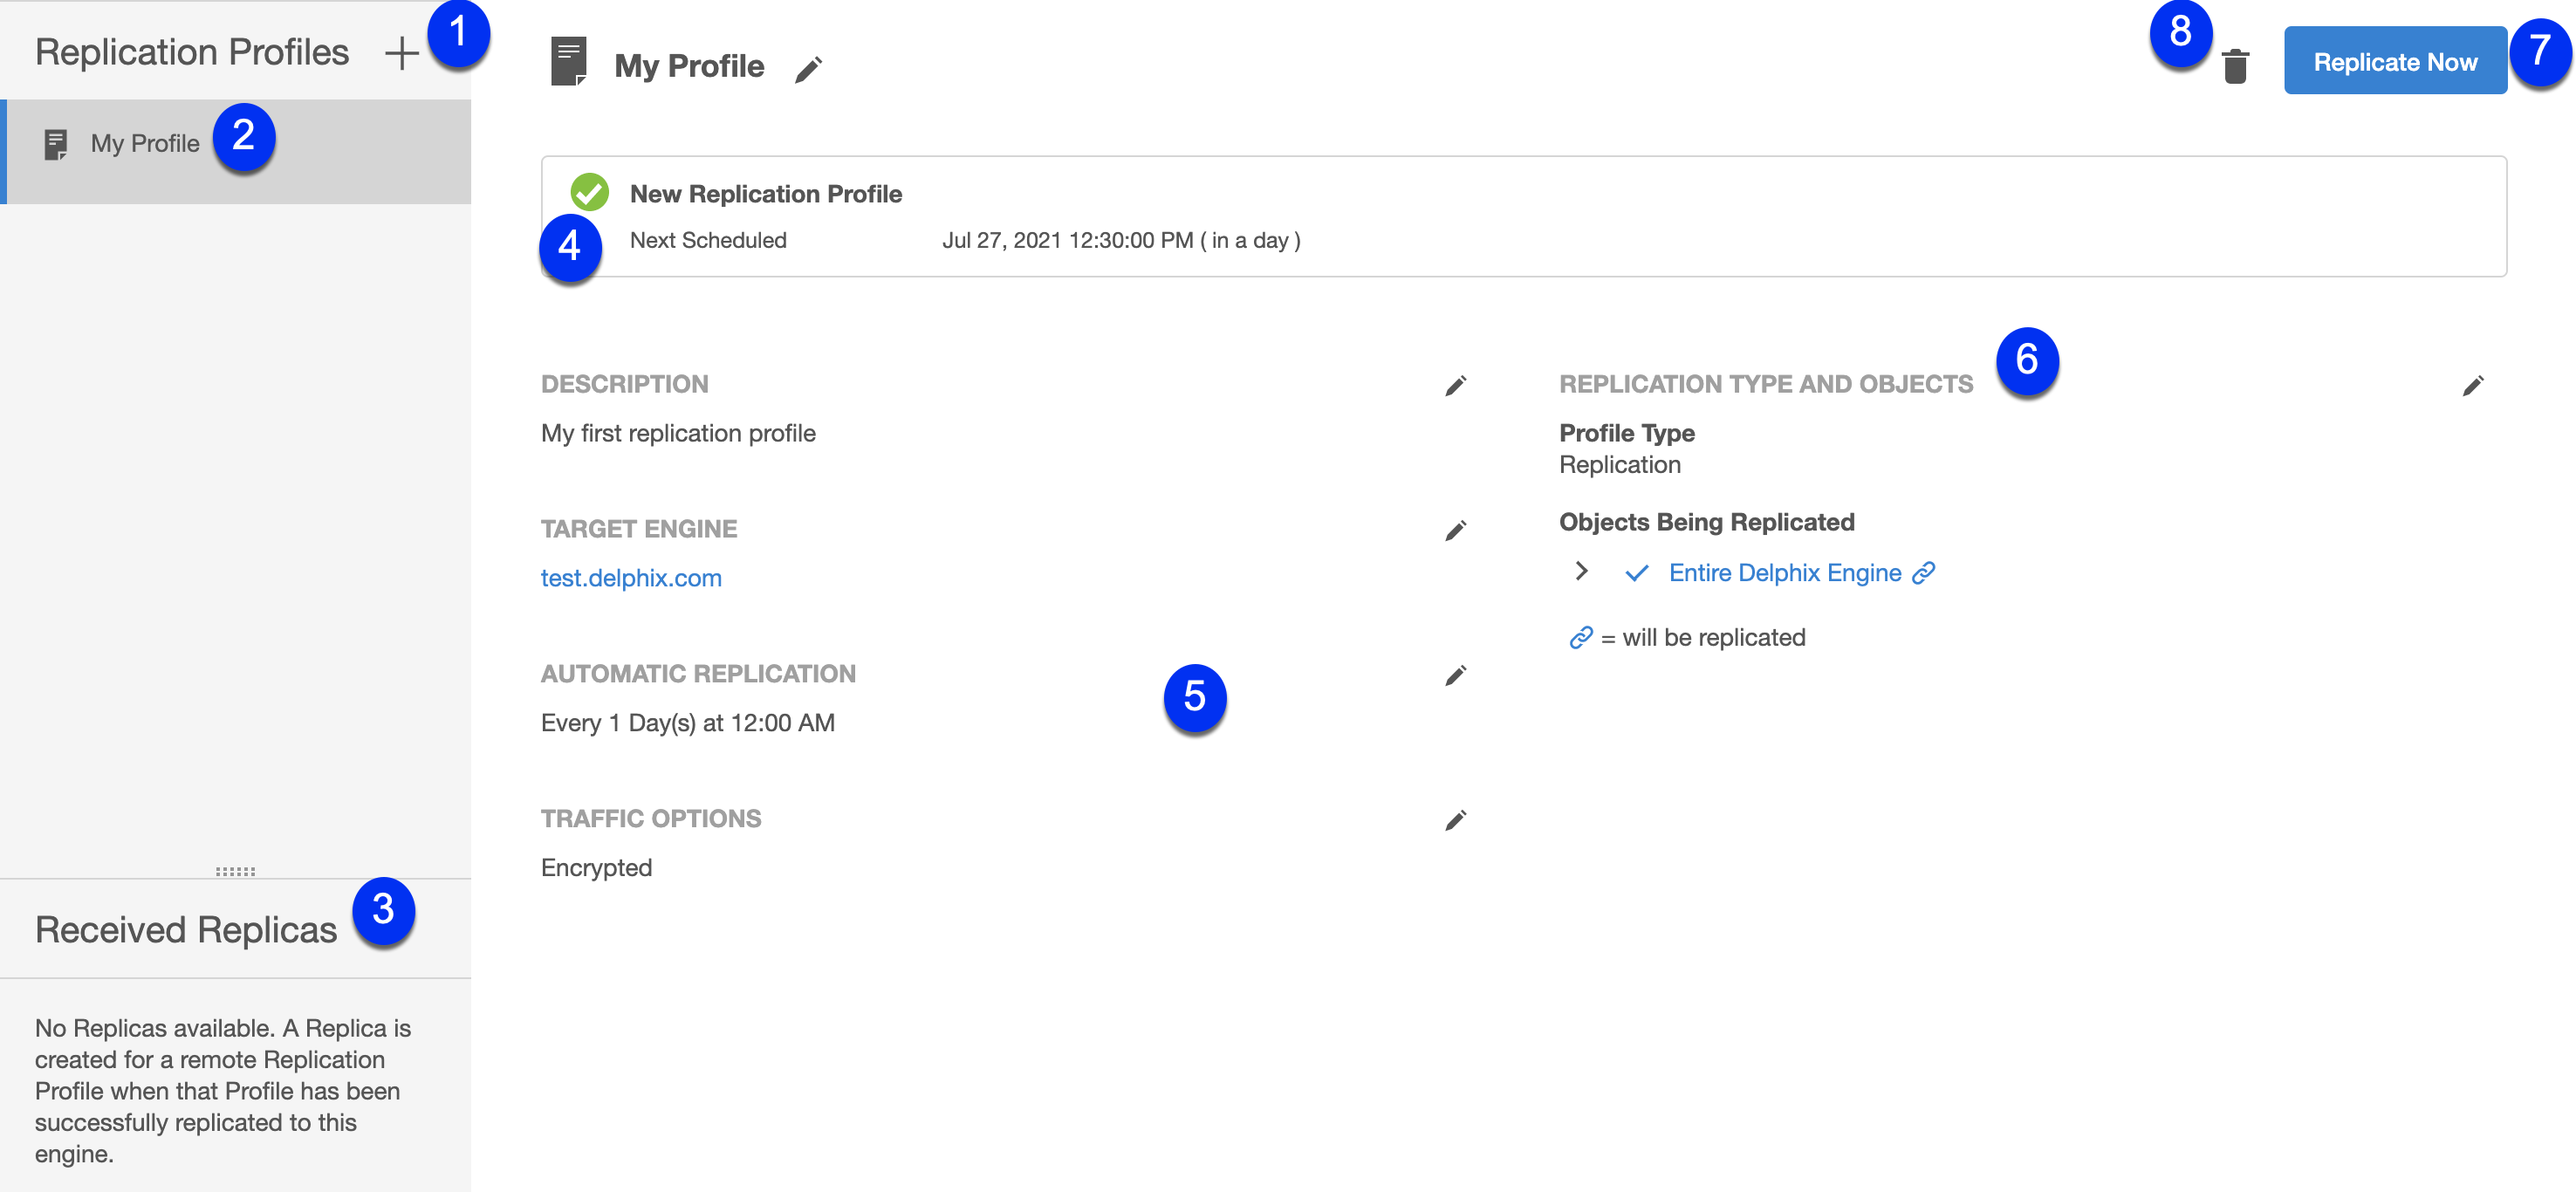
Task: Expand the Entire Delphix Engine tree
Action: (1581, 571)
